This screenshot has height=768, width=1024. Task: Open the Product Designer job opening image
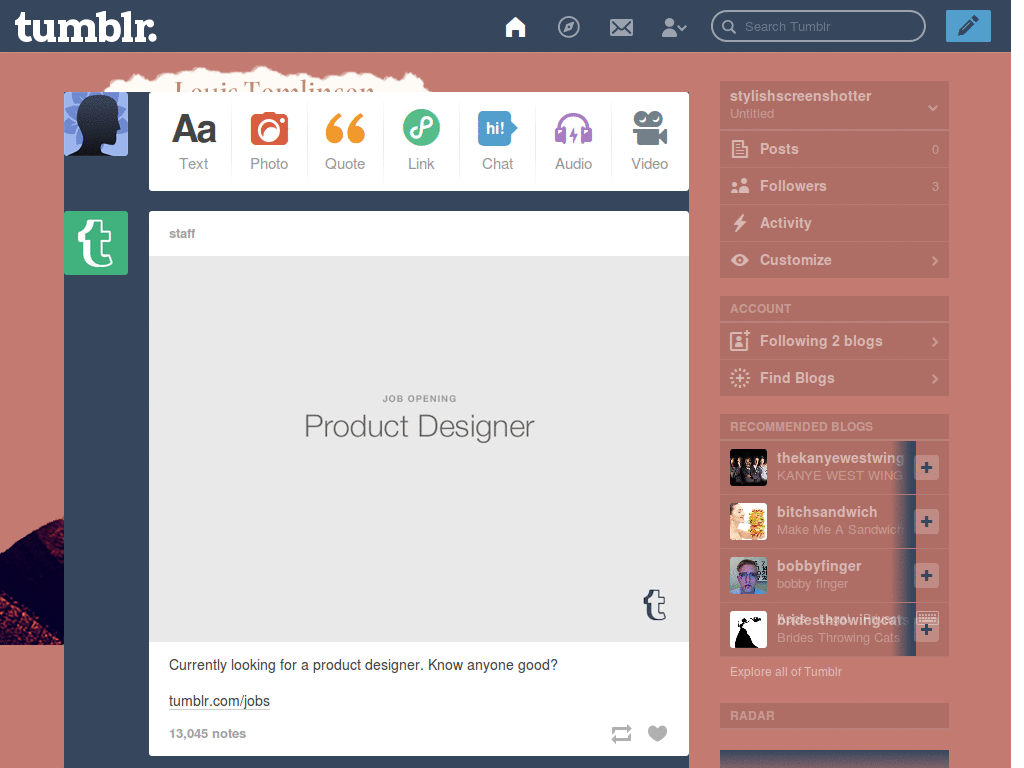click(x=419, y=449)
